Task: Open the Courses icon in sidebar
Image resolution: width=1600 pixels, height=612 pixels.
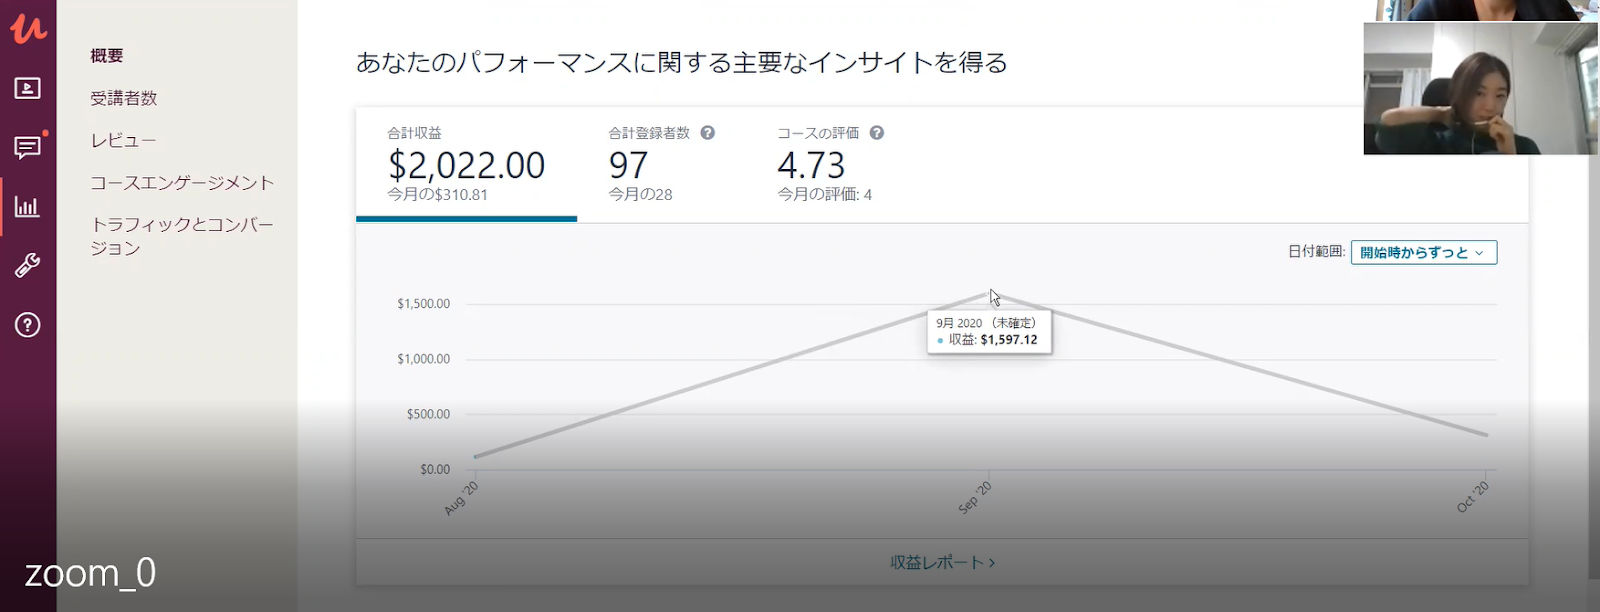Action: tap(28, 88)
